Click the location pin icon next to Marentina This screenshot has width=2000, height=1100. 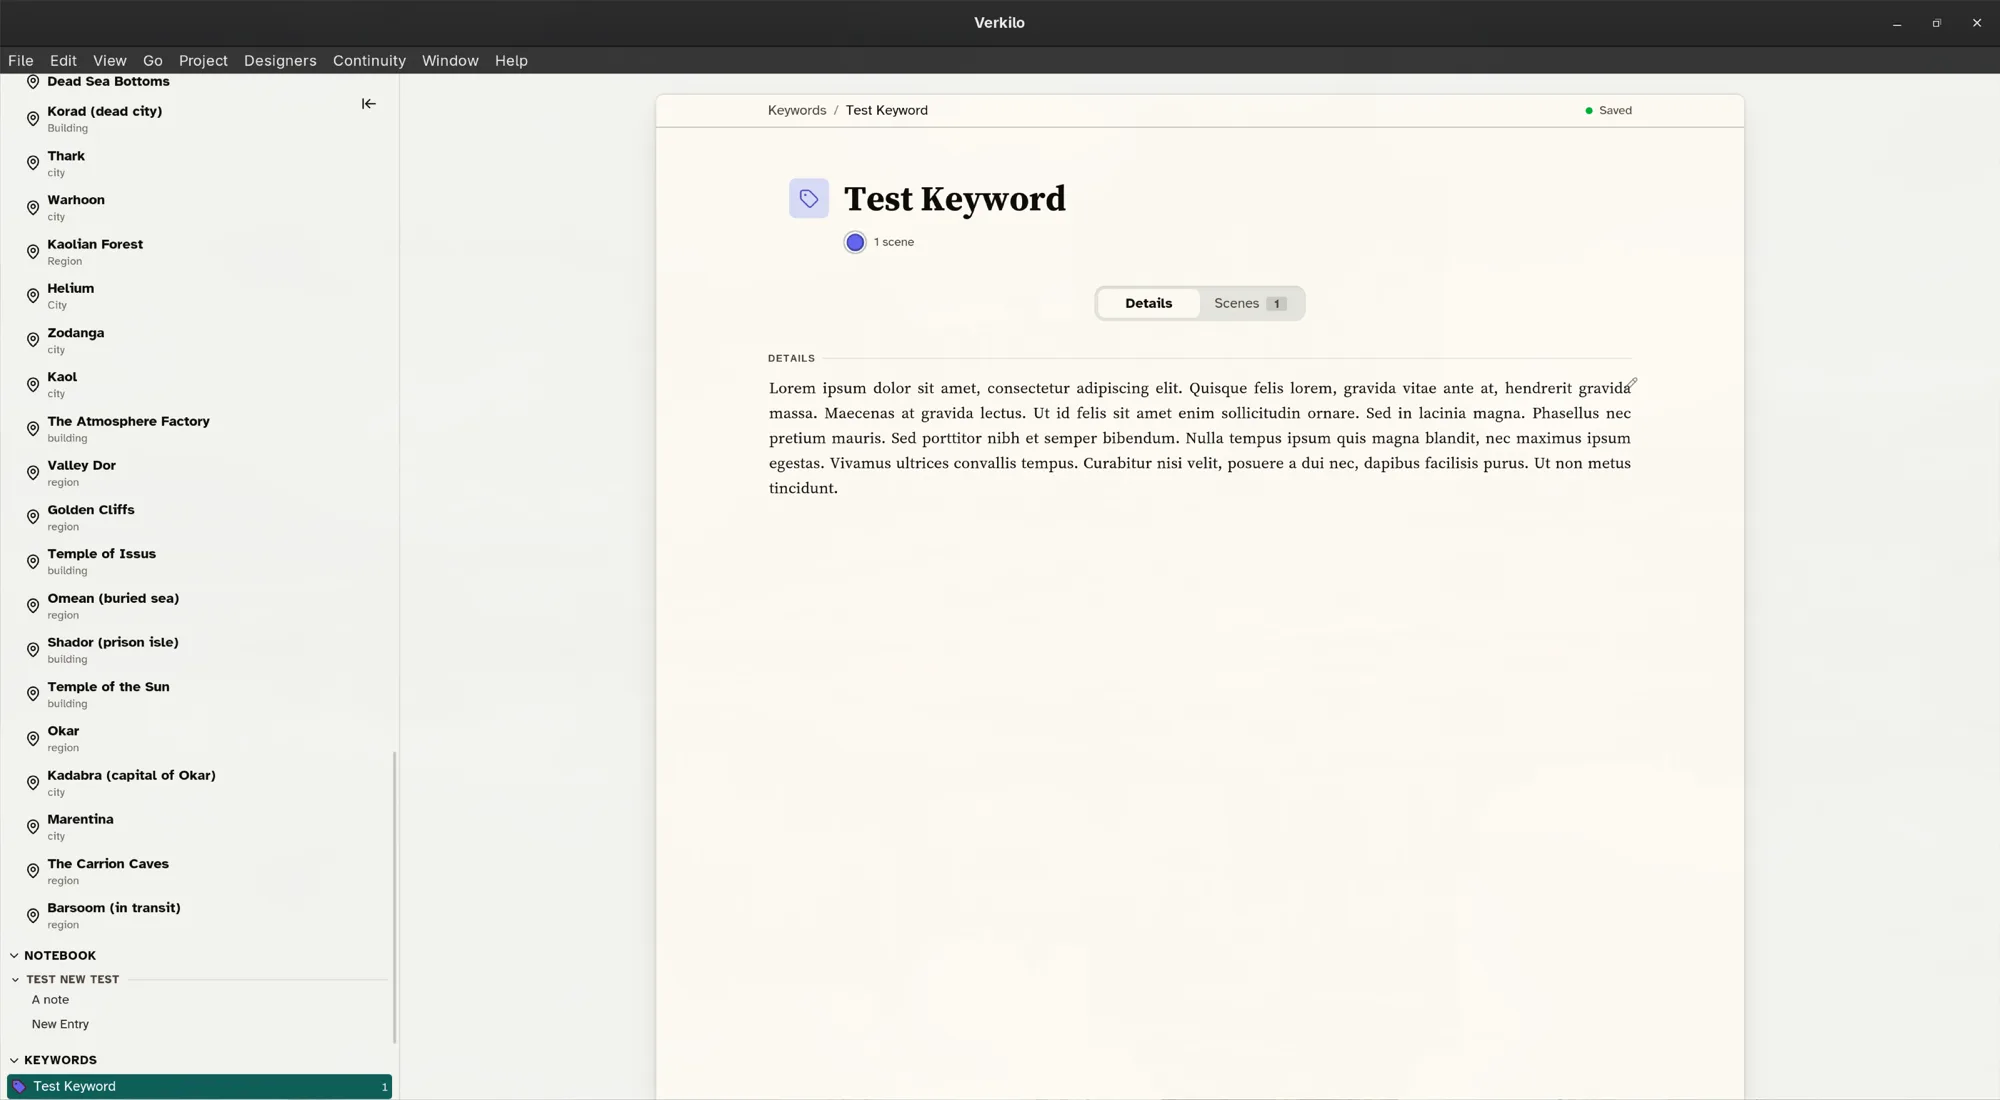pos(33,827)
